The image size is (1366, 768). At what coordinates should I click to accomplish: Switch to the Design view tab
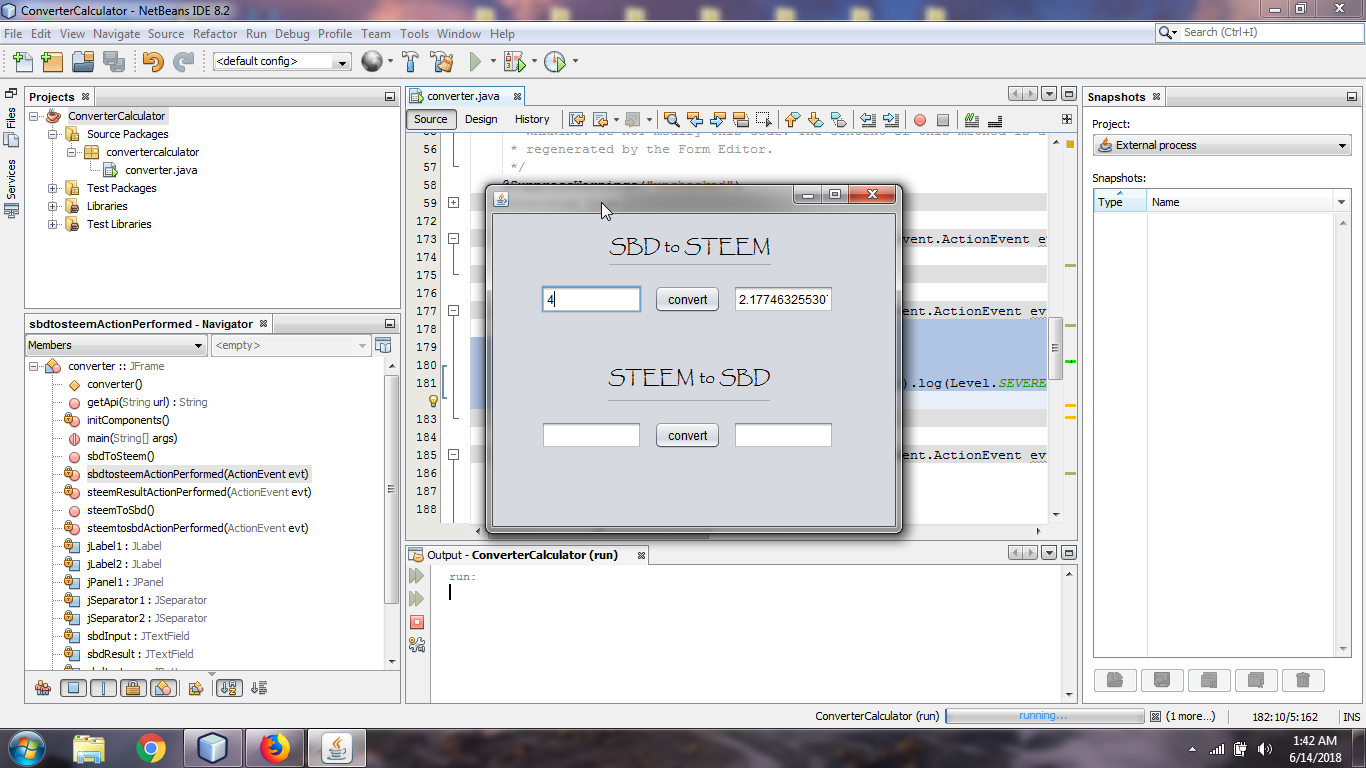click(x=481, y=120)
